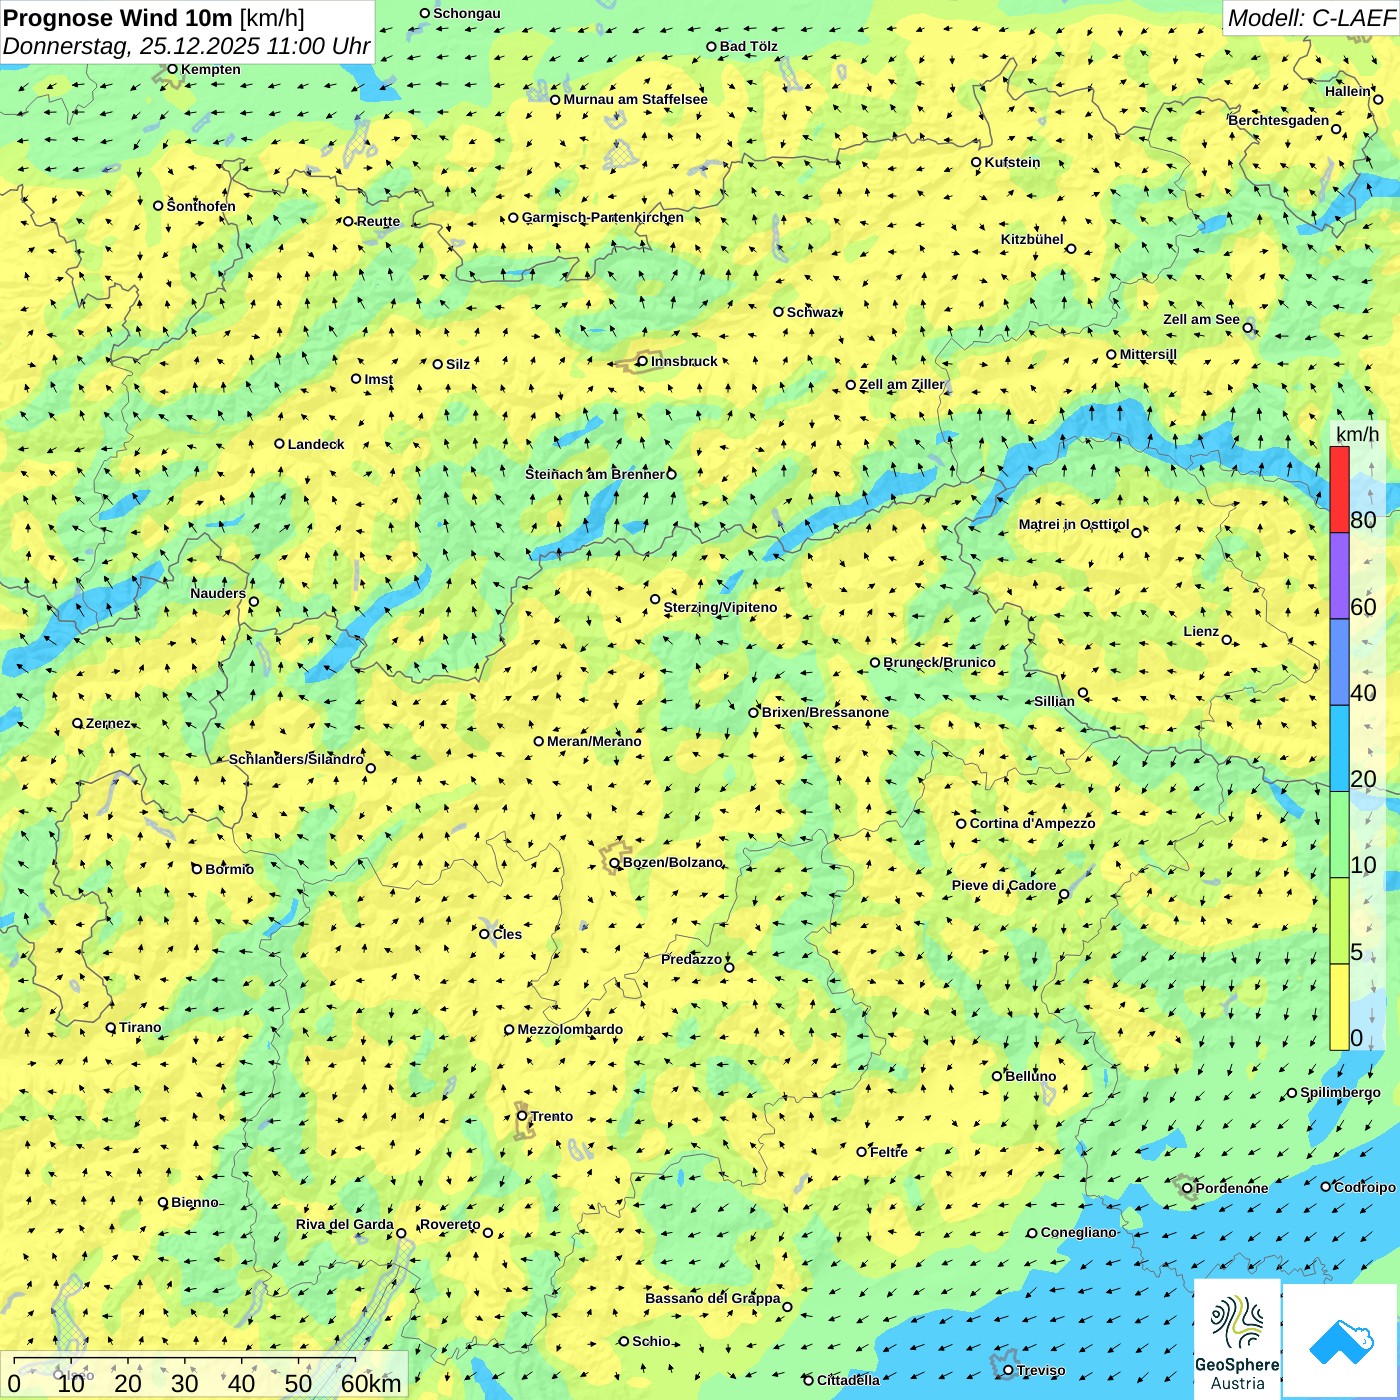Click the Mezzolombardo label

coord(570,1029)
